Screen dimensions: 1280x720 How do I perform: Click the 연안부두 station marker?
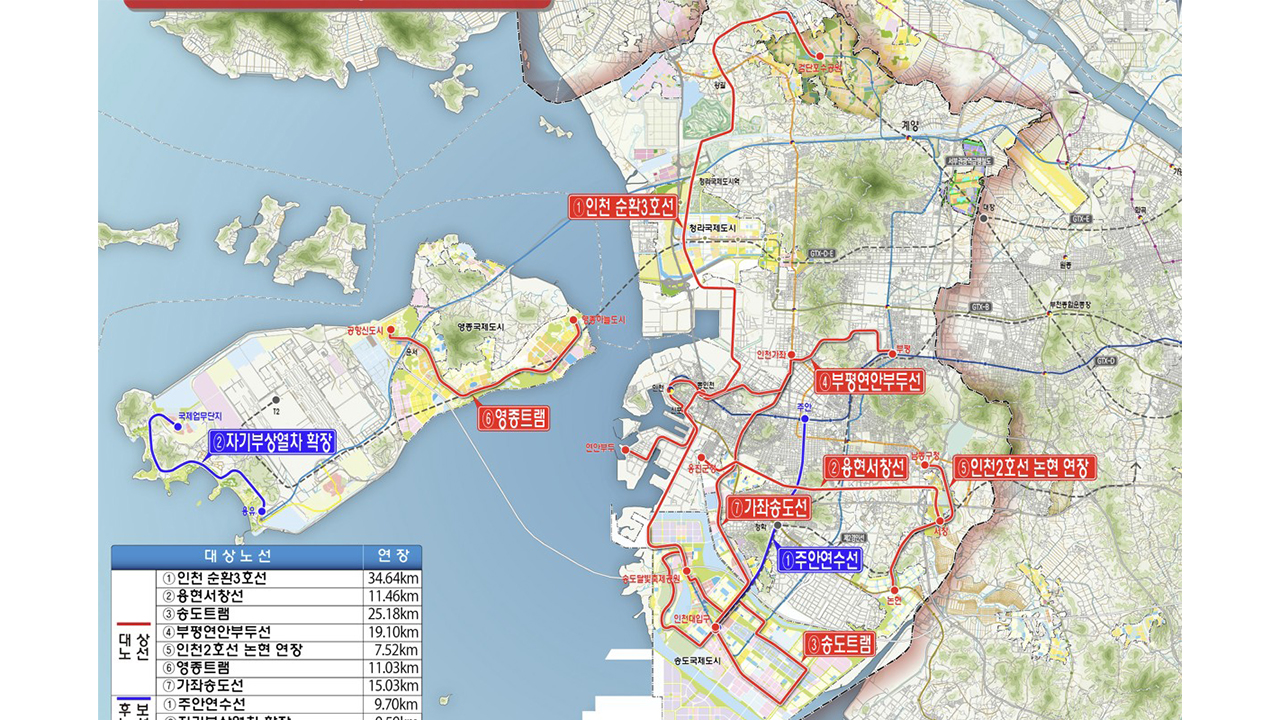[625, 450]
